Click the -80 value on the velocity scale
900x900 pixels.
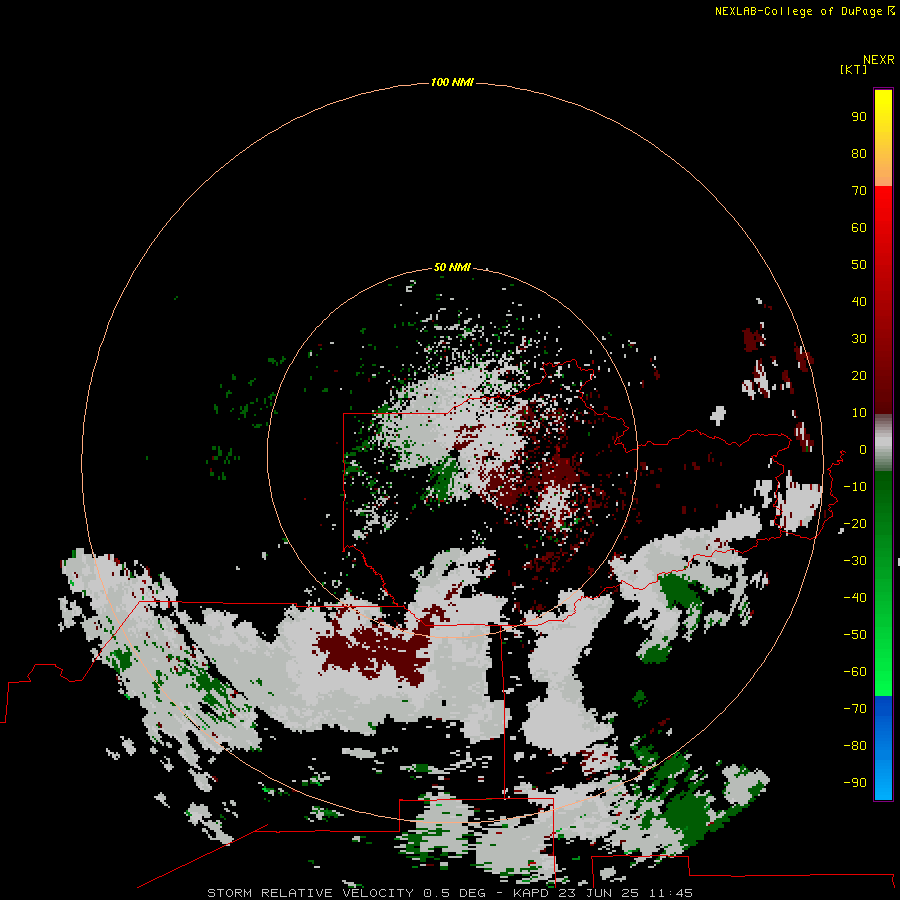pyautogui.click(x=855, y=746)
